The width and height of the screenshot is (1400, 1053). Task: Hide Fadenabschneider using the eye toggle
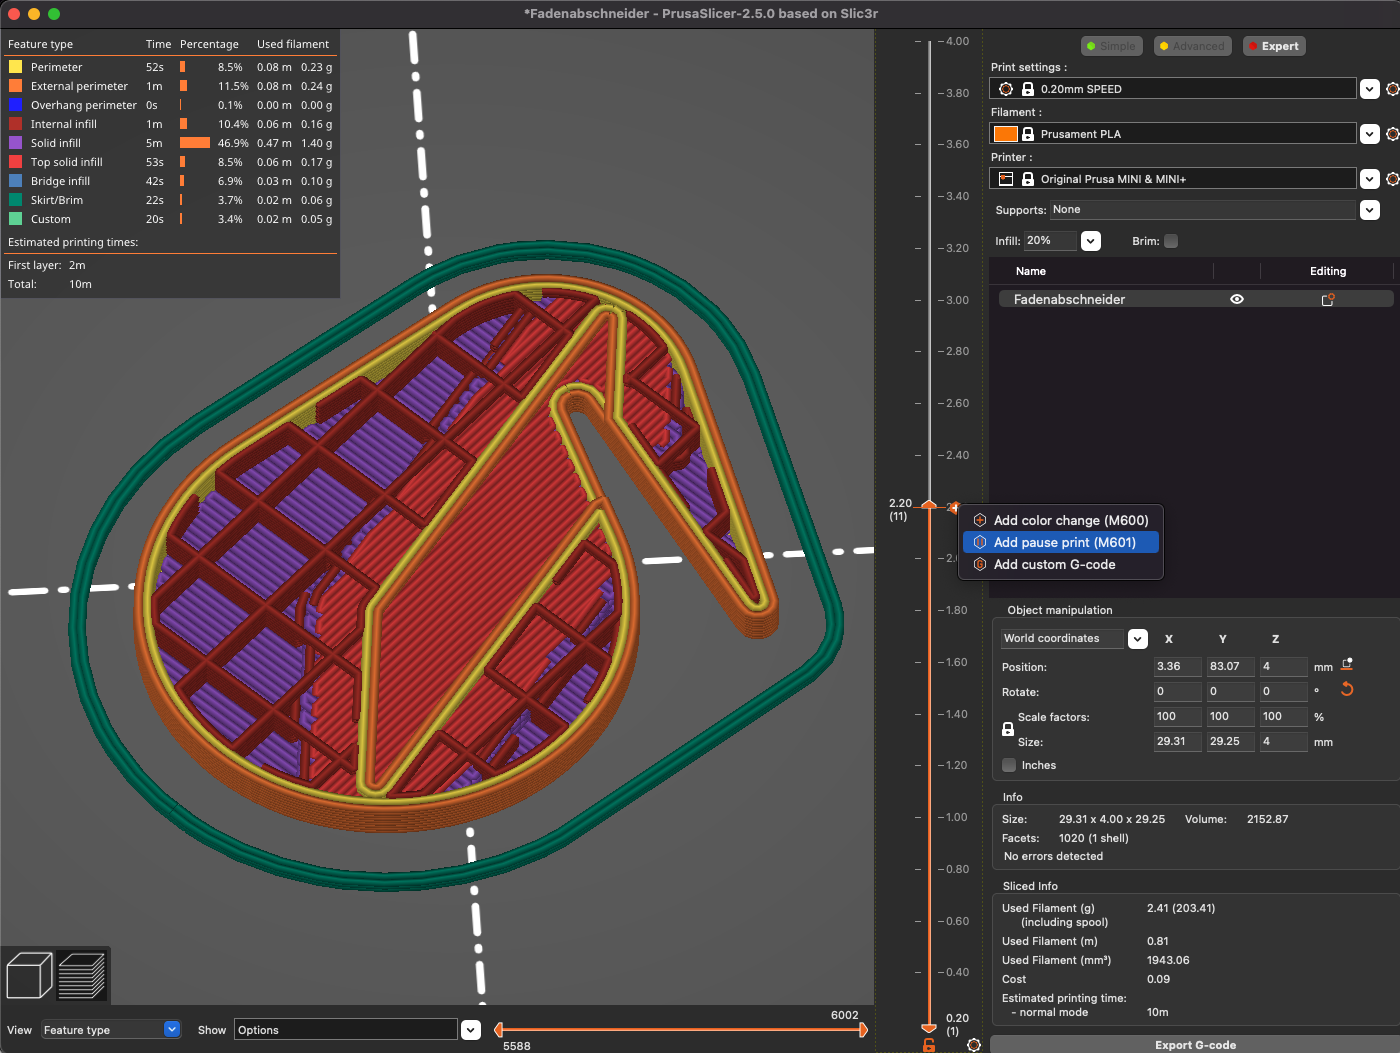1237,298
